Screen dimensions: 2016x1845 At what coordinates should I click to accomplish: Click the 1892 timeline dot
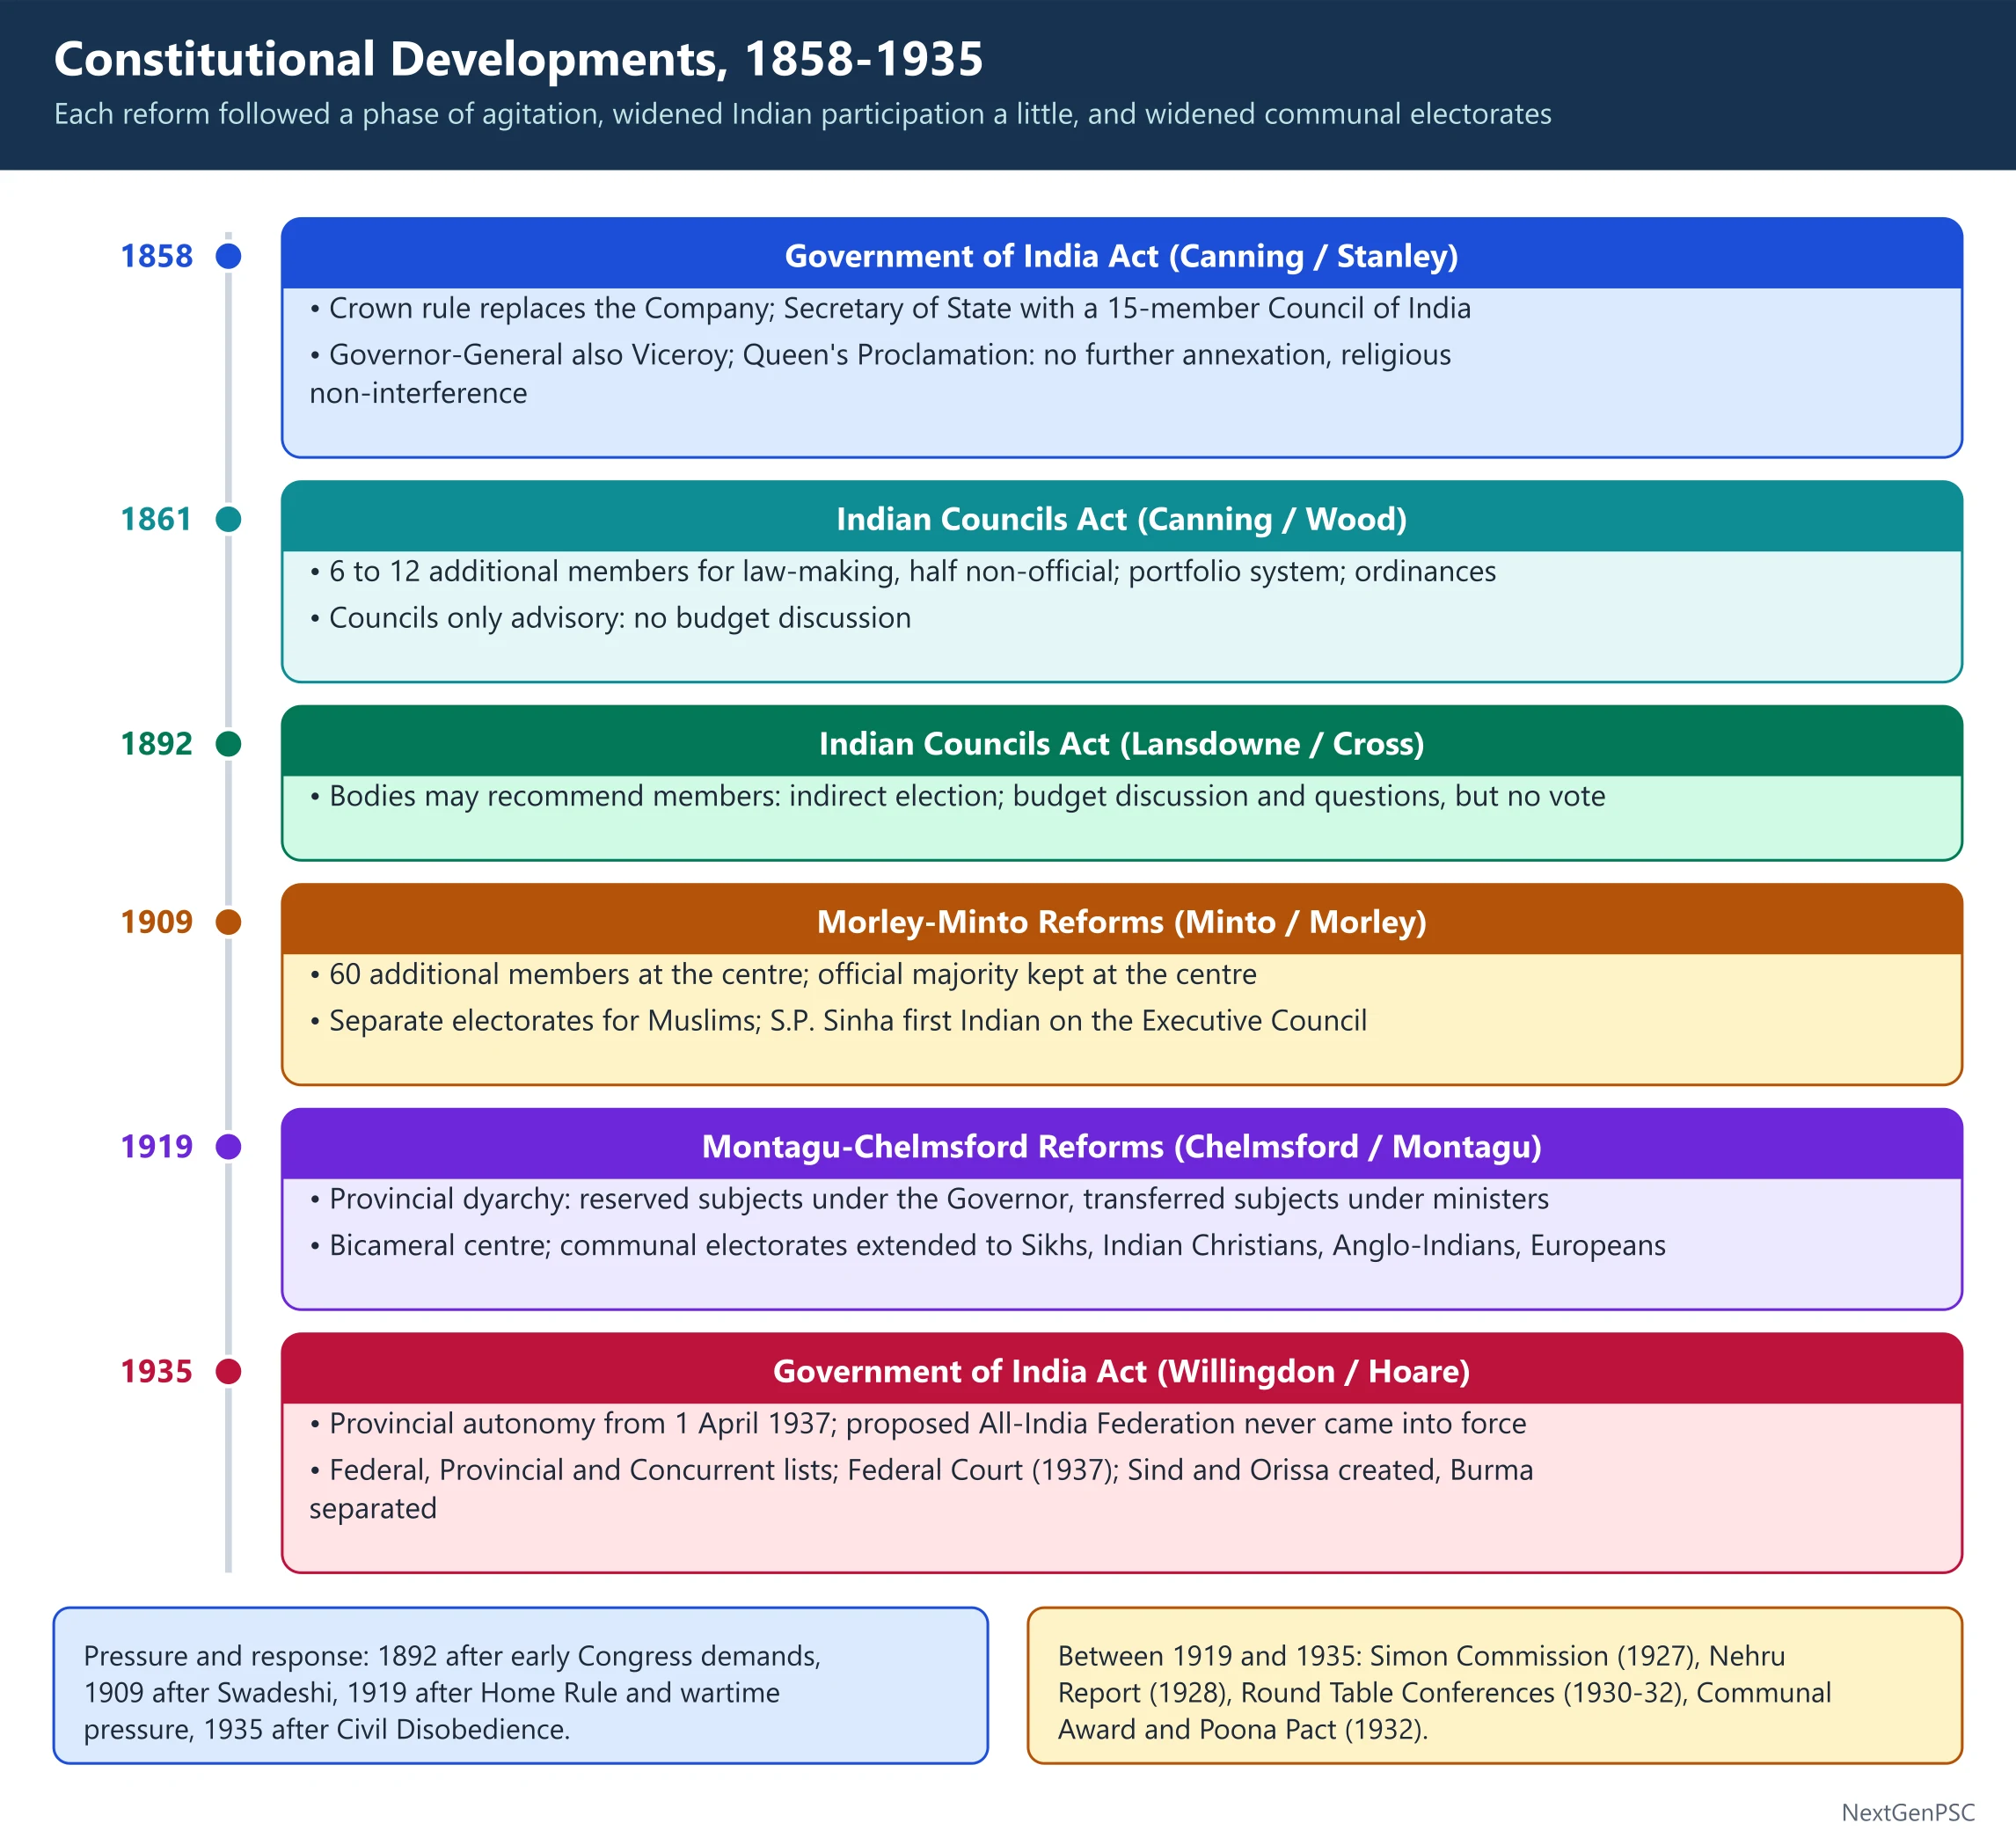pyautogui.click(x=229, y=744)
